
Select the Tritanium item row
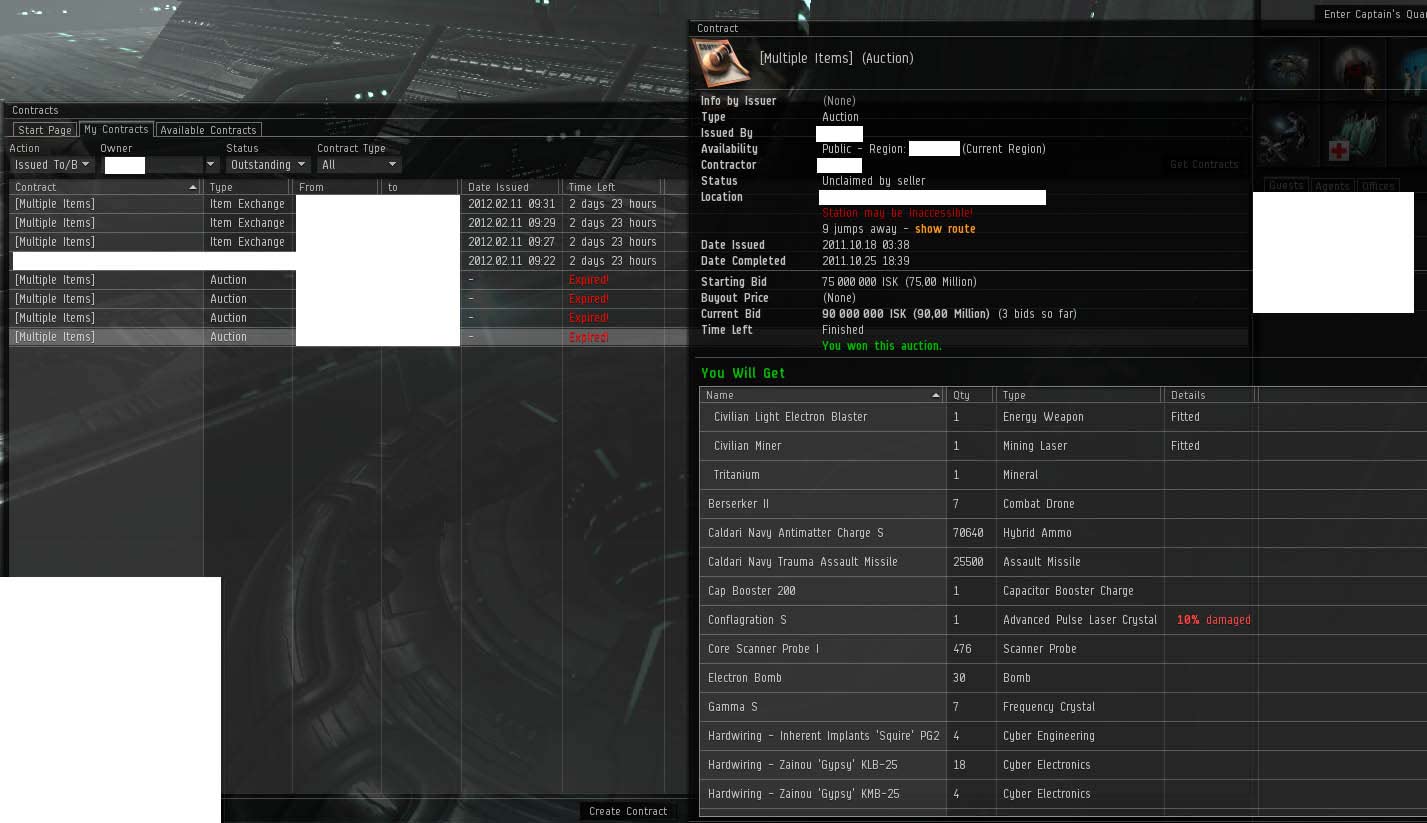pyautogui.click(x=1063, y=475)
